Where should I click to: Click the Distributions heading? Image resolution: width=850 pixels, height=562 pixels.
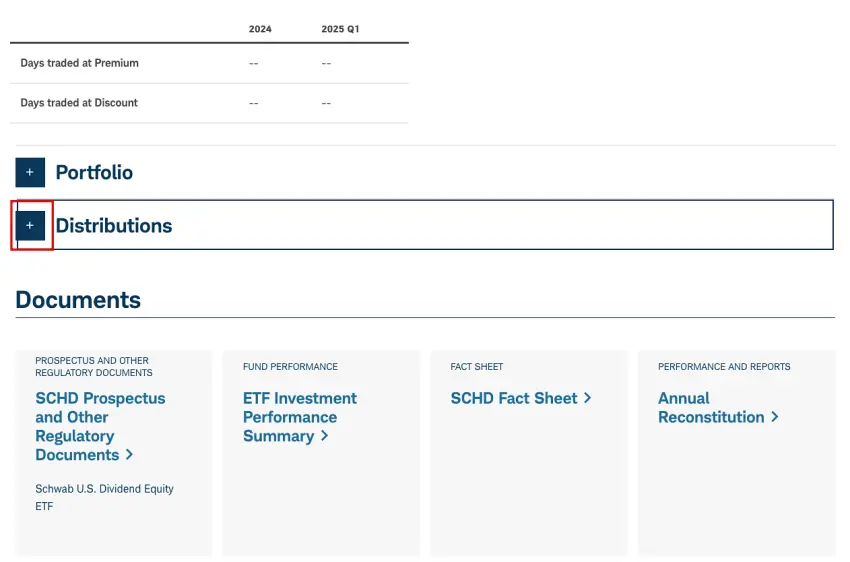coord(114,225)
